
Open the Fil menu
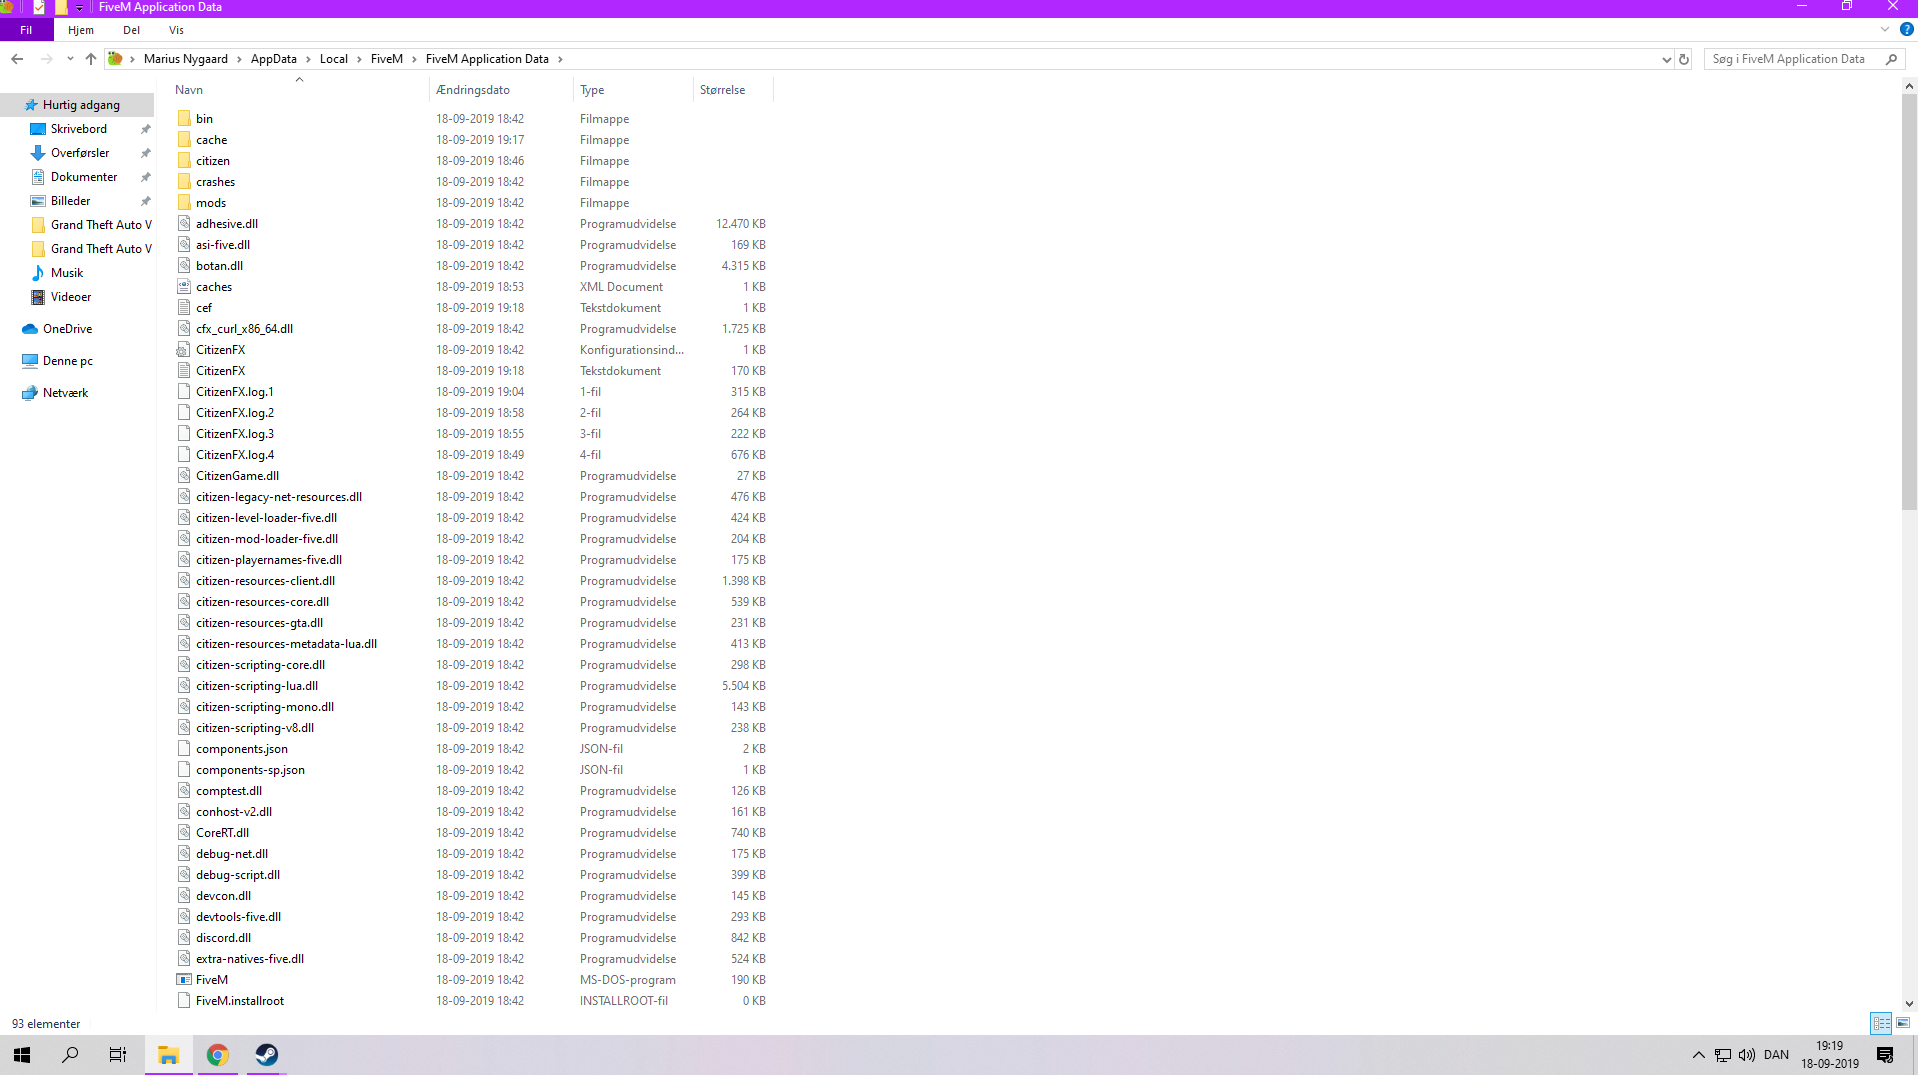26,30
